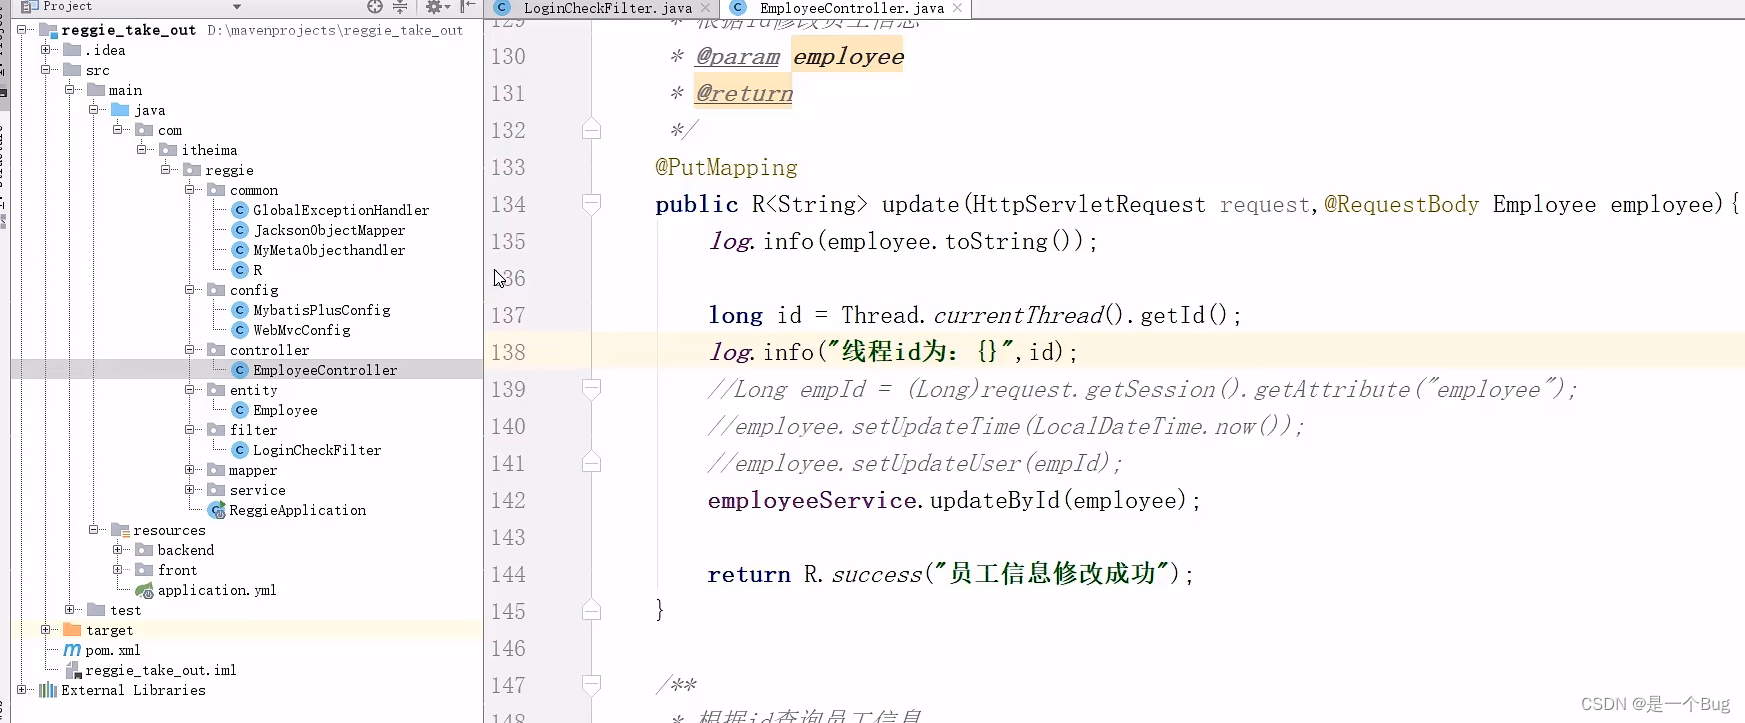This screenshot has width=1745, height=723.
Task: Fold the comment block end at line 141
Action: [x=591, y=463]
